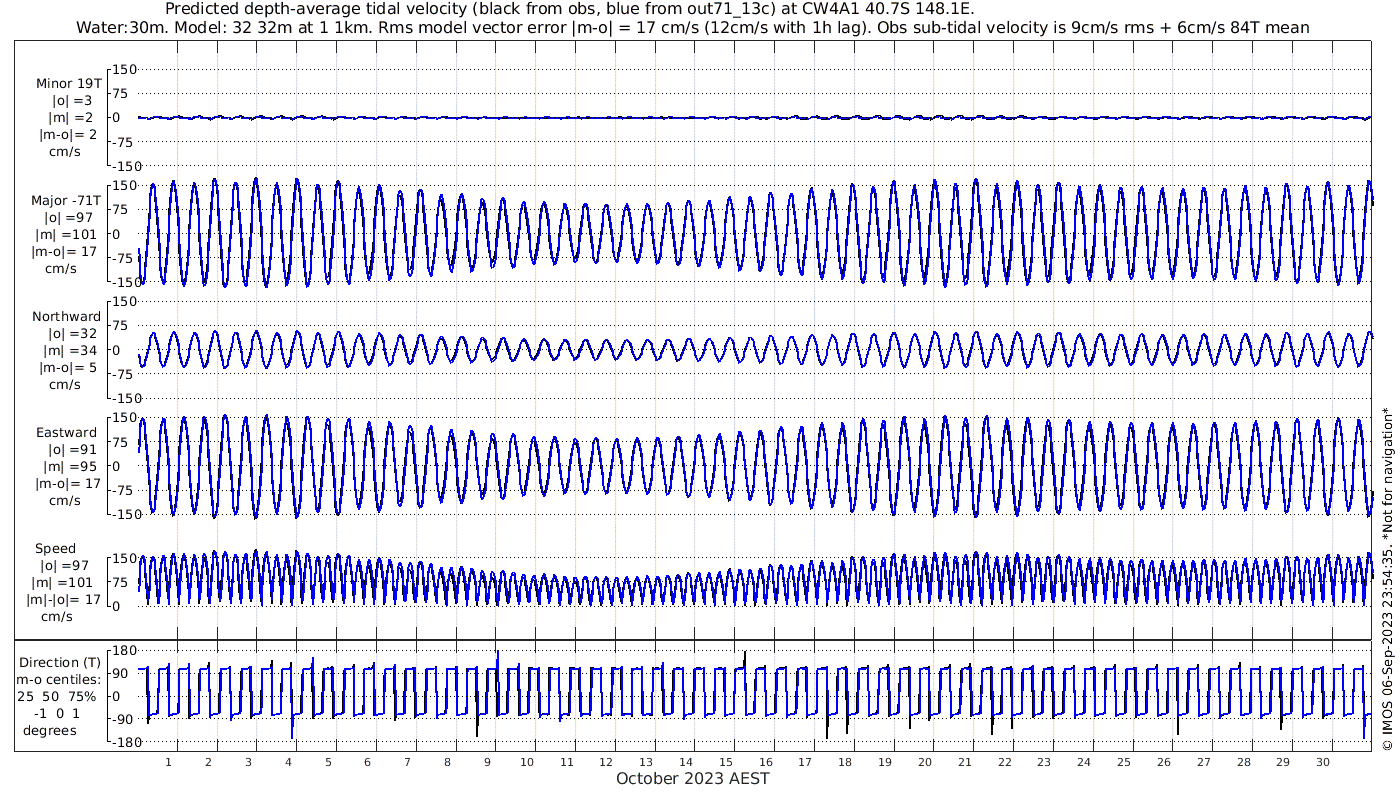The image size is (1400, 800).
Task: Click the Eastward panel label
Action: (66, 433)
